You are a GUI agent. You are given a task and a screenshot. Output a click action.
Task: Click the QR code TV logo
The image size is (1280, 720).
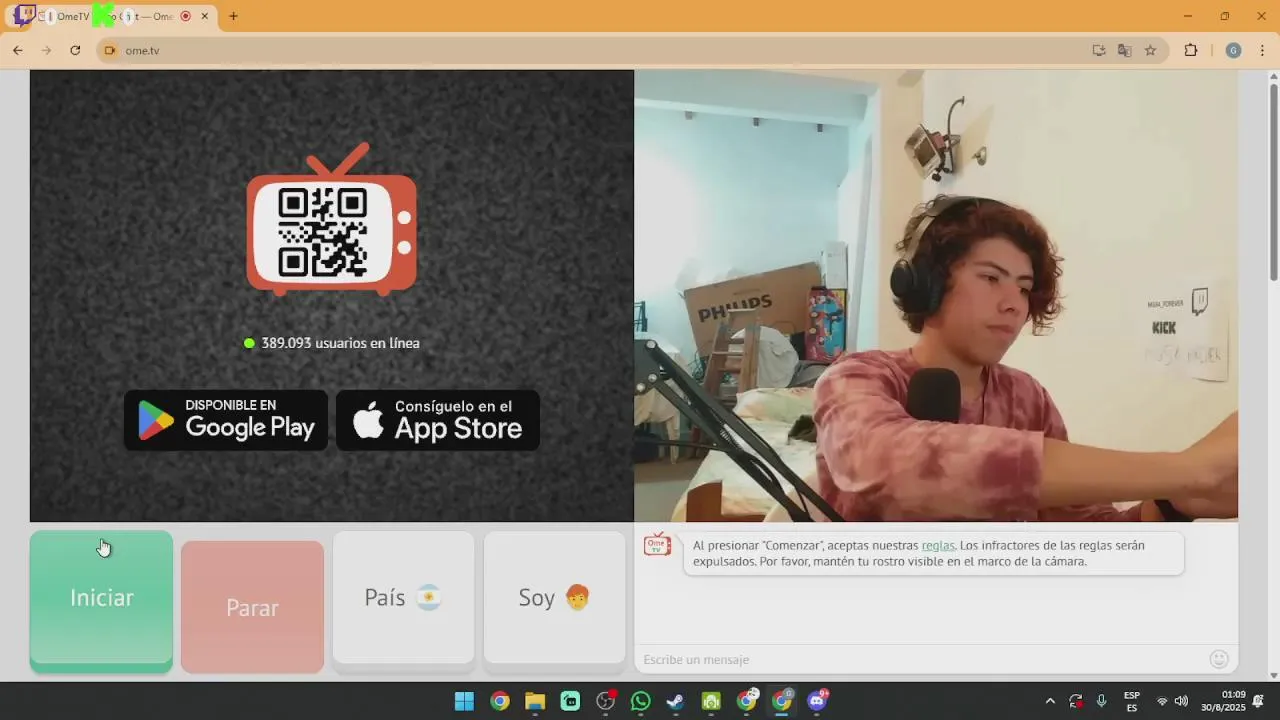pos(331,220)
